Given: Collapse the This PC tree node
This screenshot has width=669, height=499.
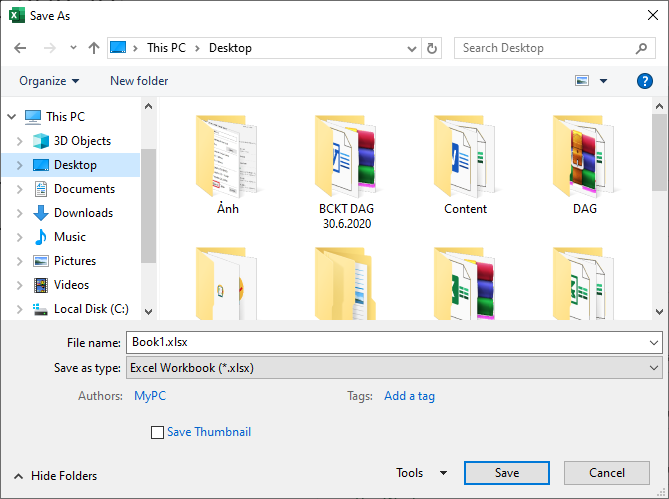Looking at the screenshot, I should (12, 116).
